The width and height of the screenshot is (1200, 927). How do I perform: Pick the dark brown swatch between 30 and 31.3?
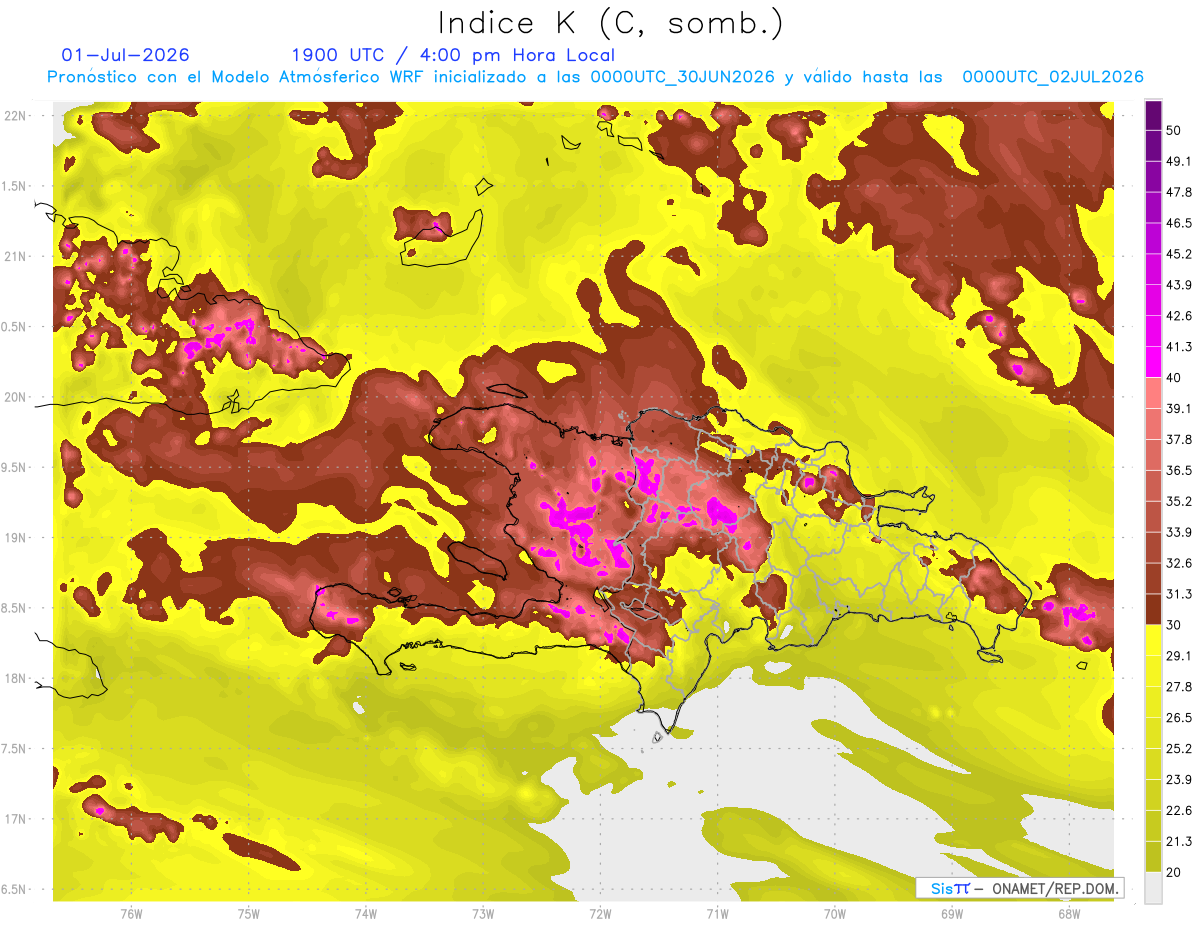tap(1153, 610)
